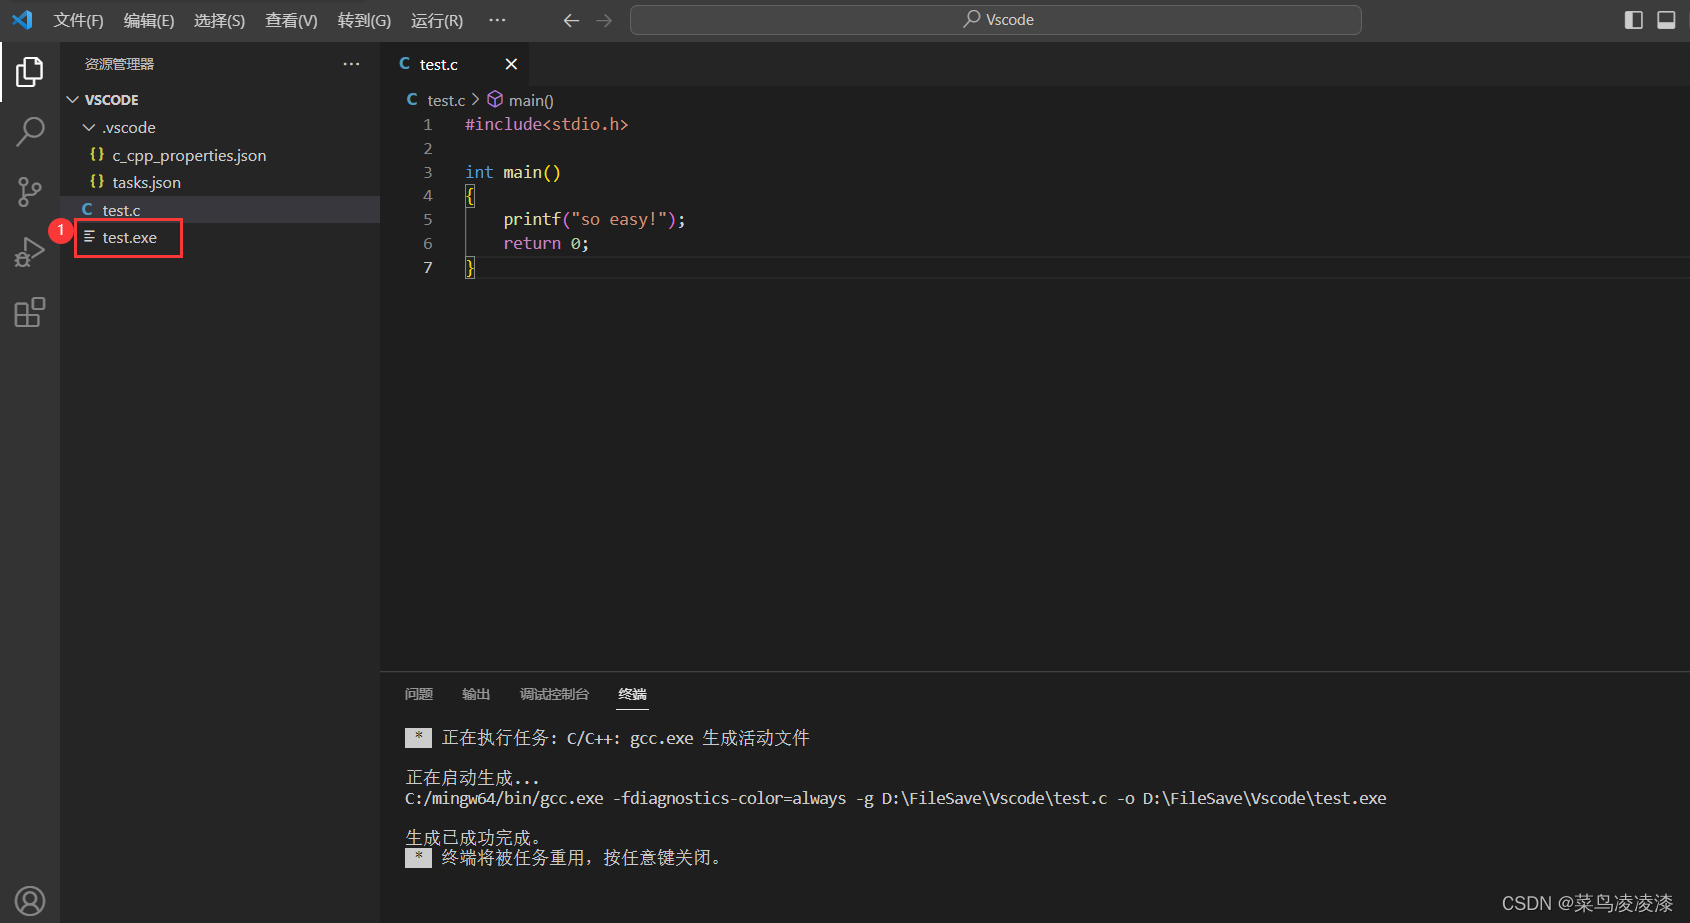The image size is (1690, 923).
Task: Click the gcc.exe command line in terminal
Action: [895, 798]
